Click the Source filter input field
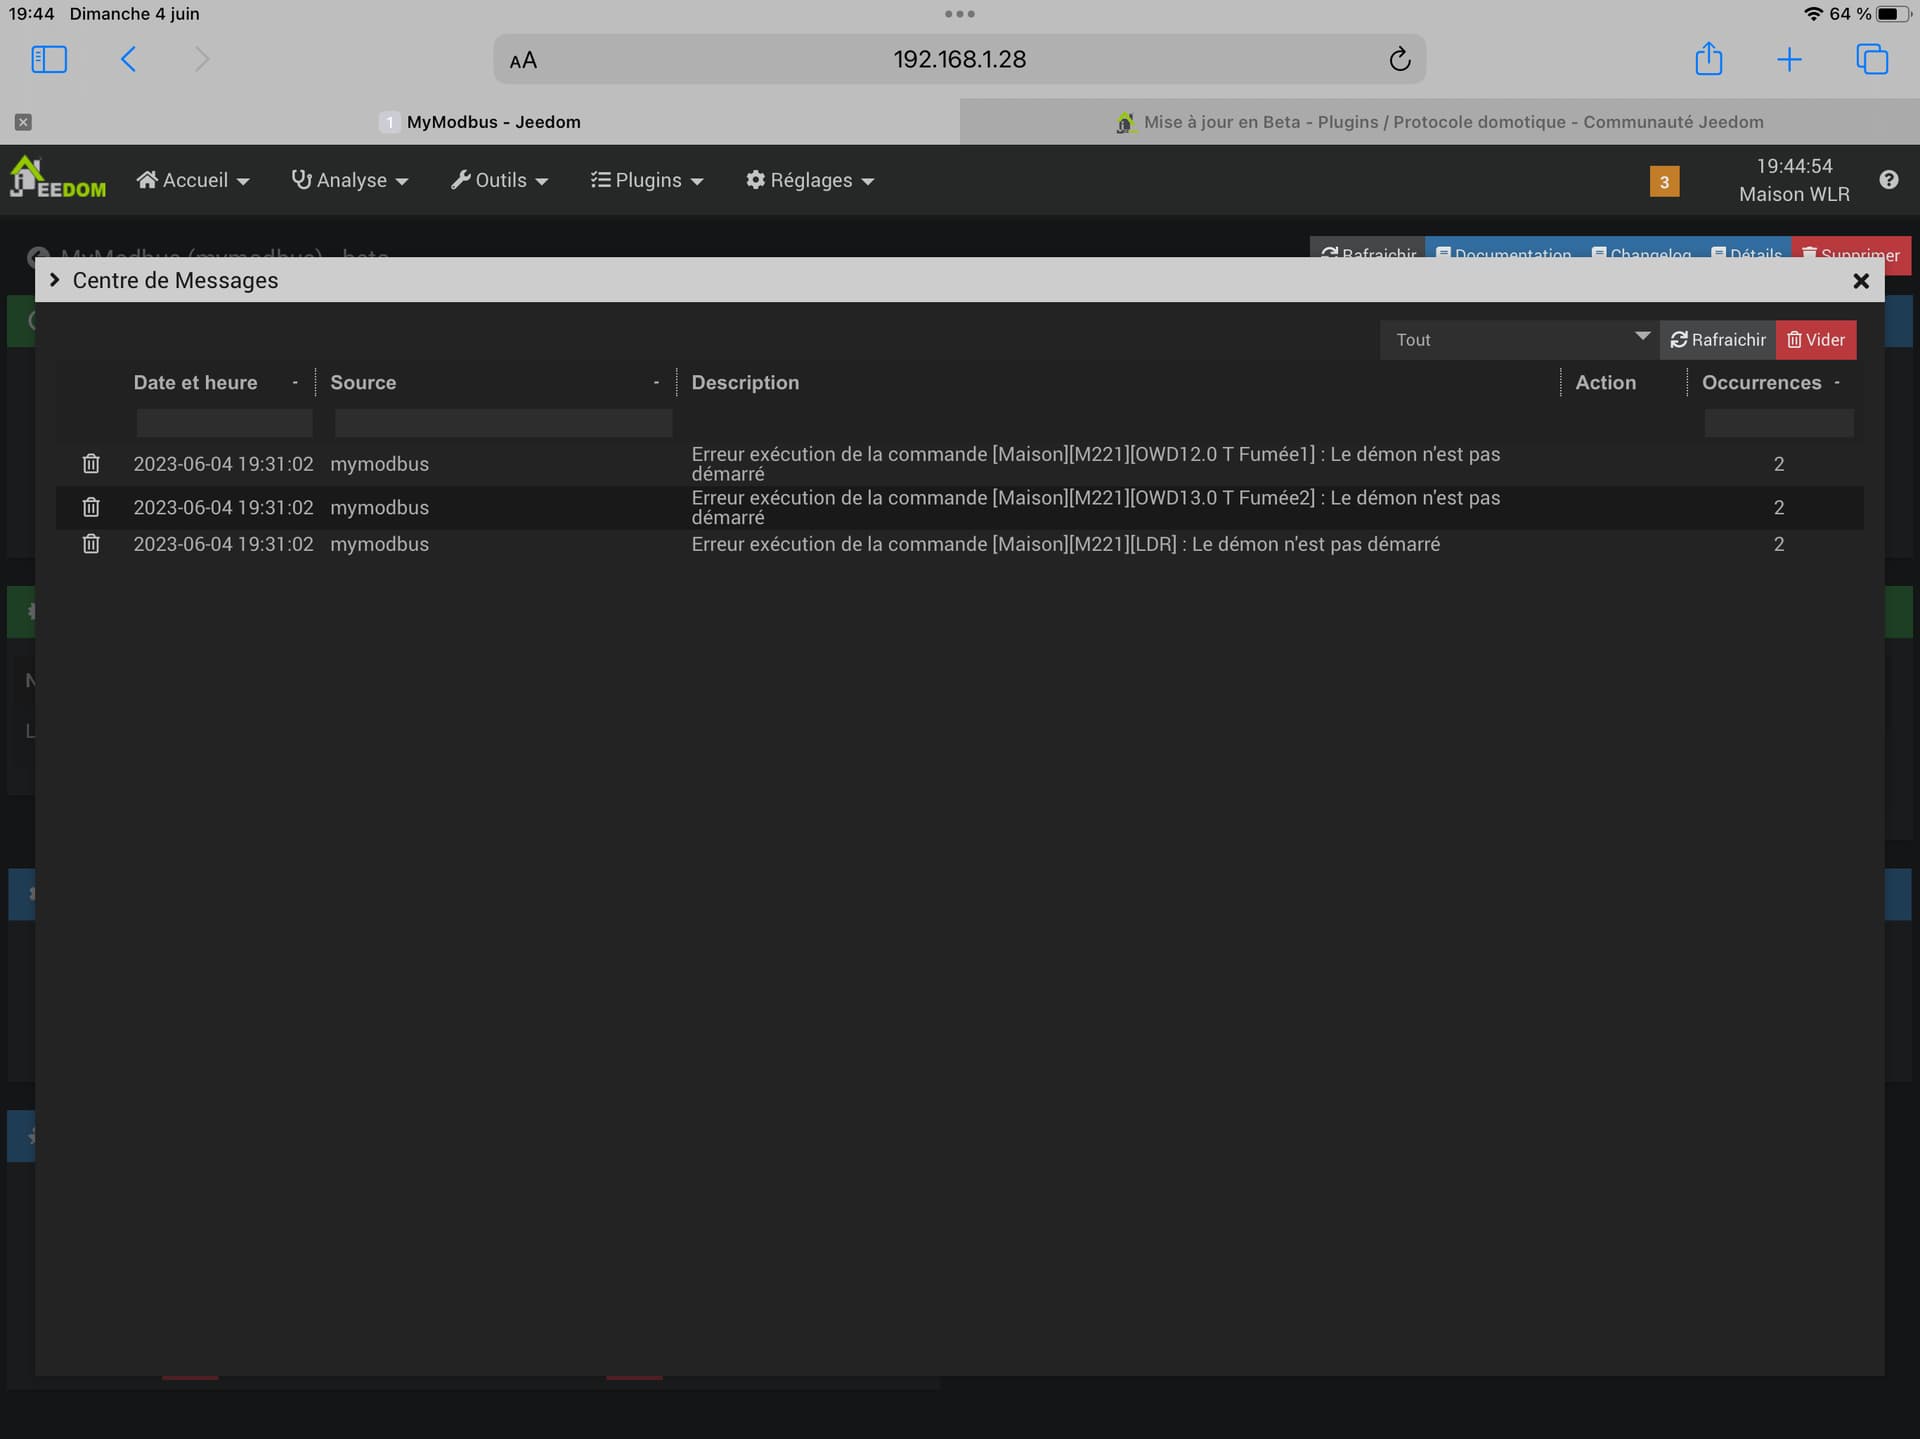This screenshot has height=1439, width=1920. (503, 423)
